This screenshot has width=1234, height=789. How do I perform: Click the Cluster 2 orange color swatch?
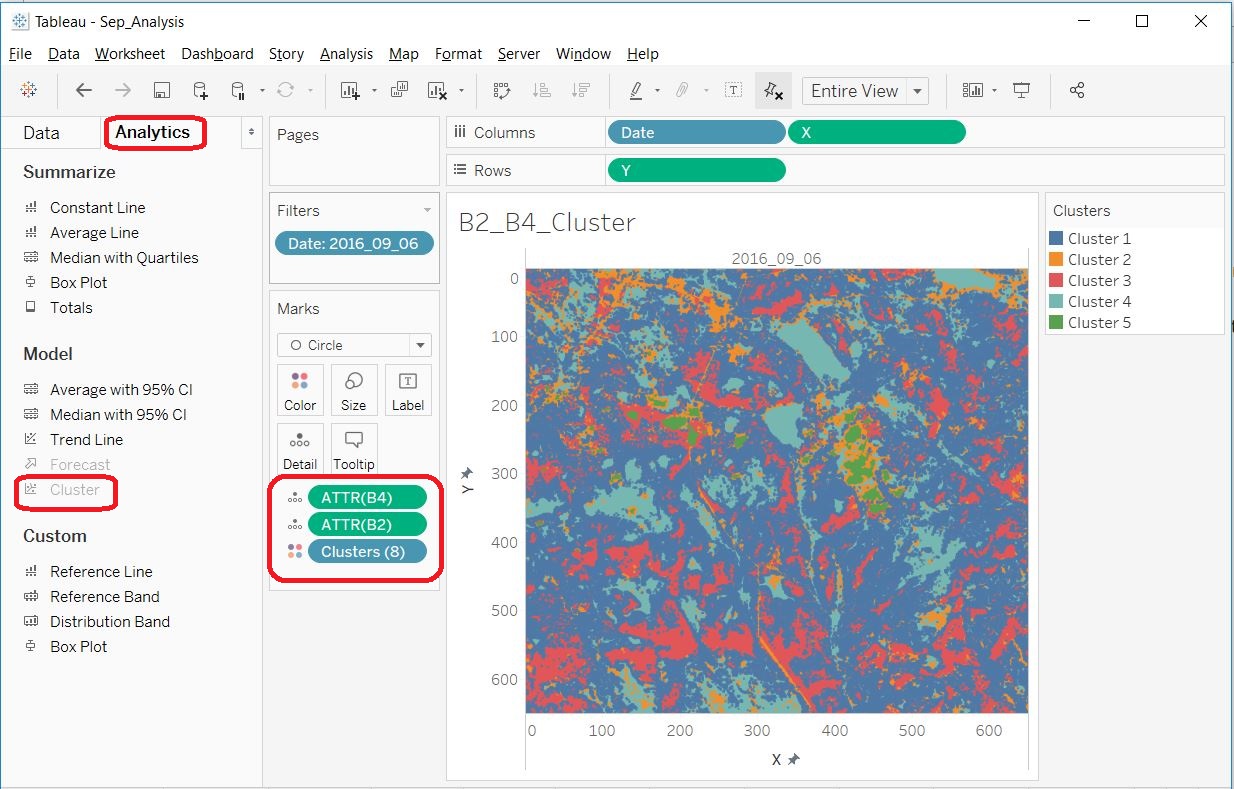pyautogui.click(x=1055, y=260)
